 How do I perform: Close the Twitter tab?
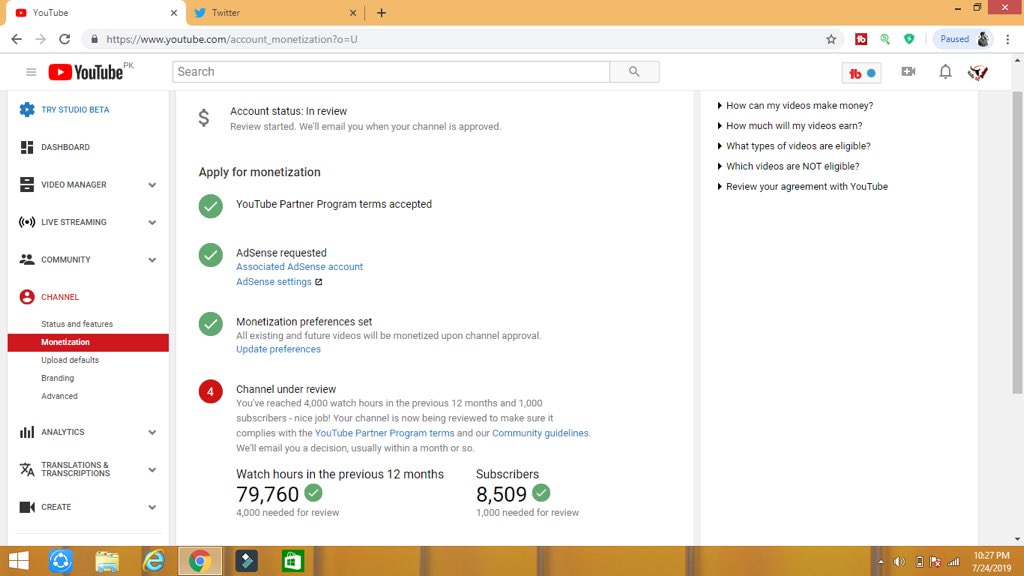[x=353, y=12]
